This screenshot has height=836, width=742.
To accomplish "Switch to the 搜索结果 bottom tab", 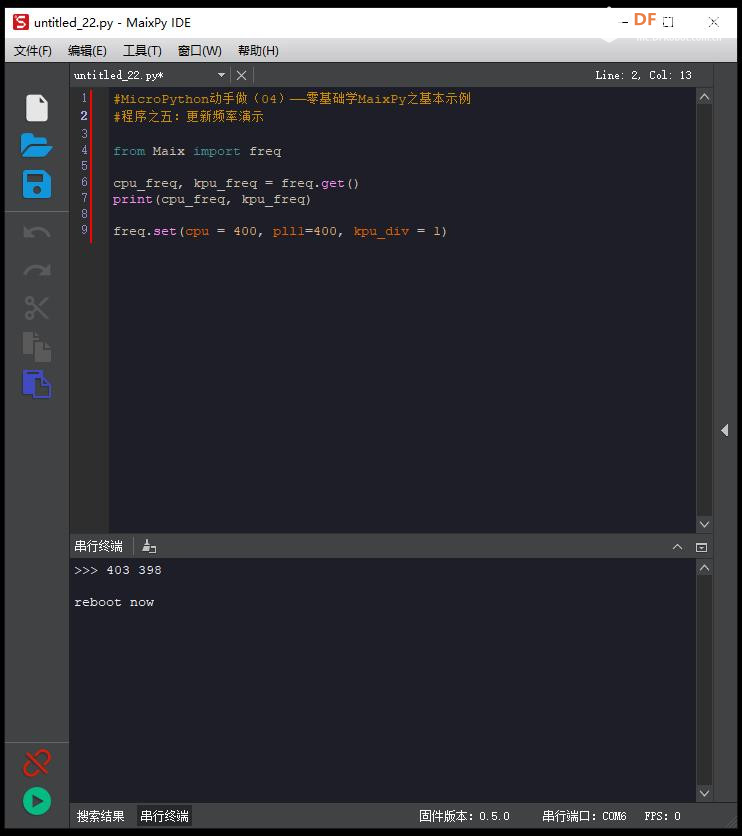I will (100, 816).
